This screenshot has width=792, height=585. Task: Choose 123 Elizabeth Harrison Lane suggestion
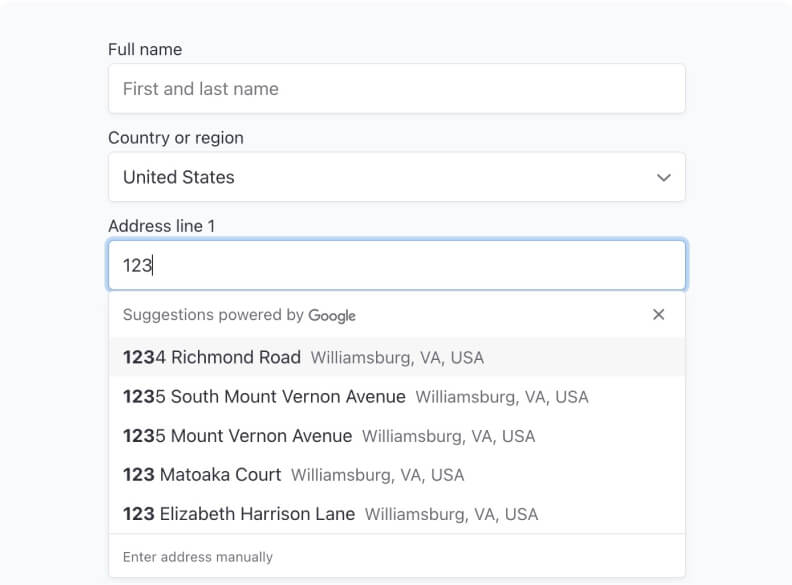click(x=239, y=514)
